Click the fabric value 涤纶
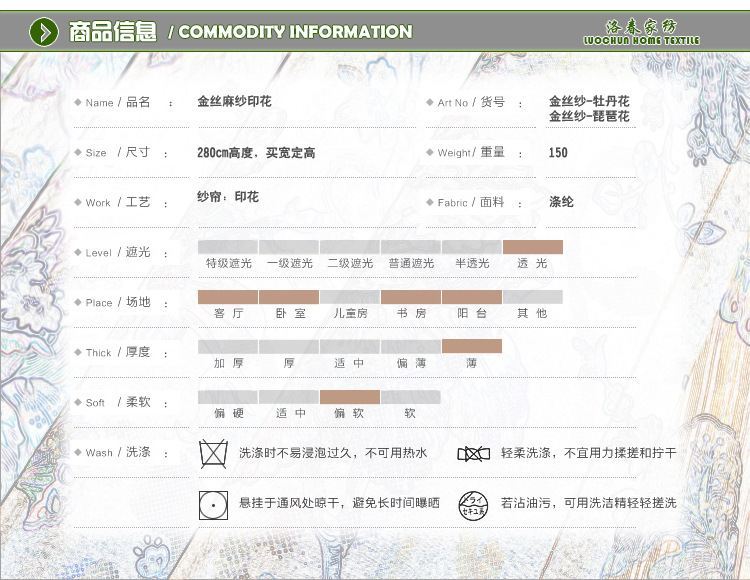 [x=561, y=202]
